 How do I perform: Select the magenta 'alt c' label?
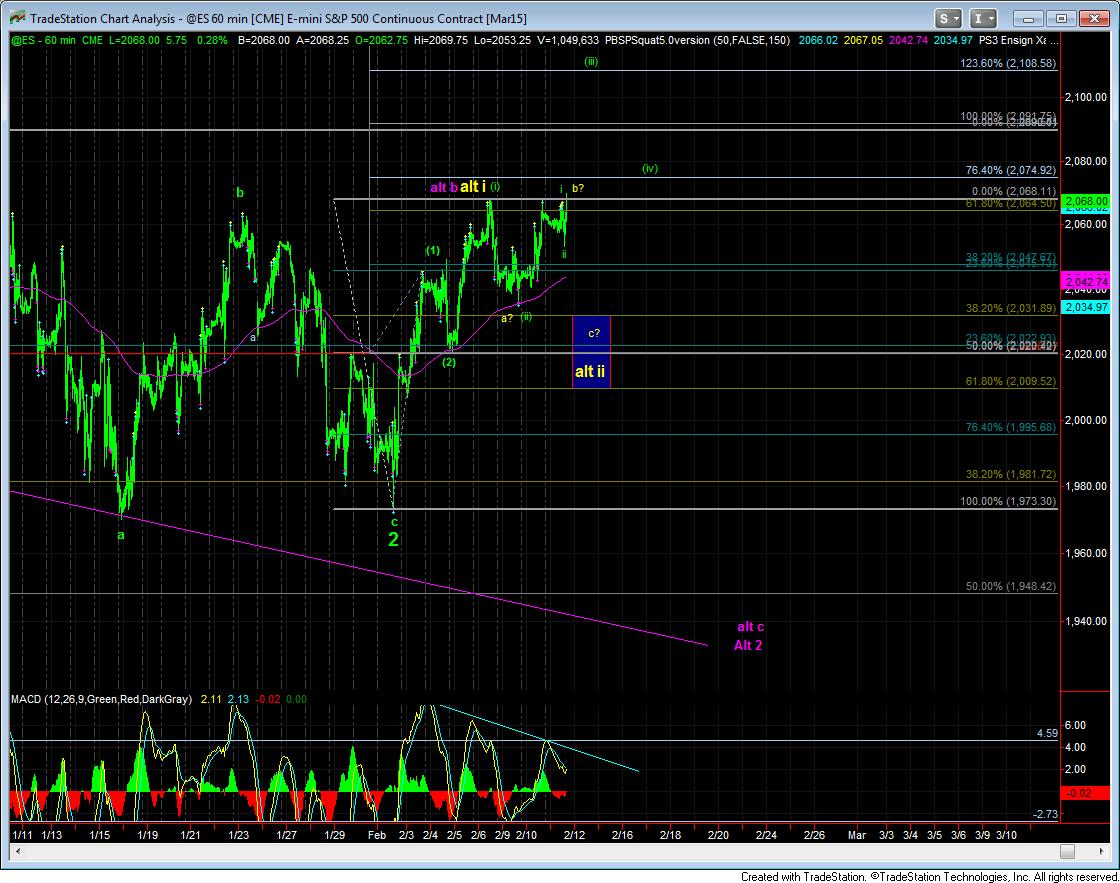click(x=751, y=627)
